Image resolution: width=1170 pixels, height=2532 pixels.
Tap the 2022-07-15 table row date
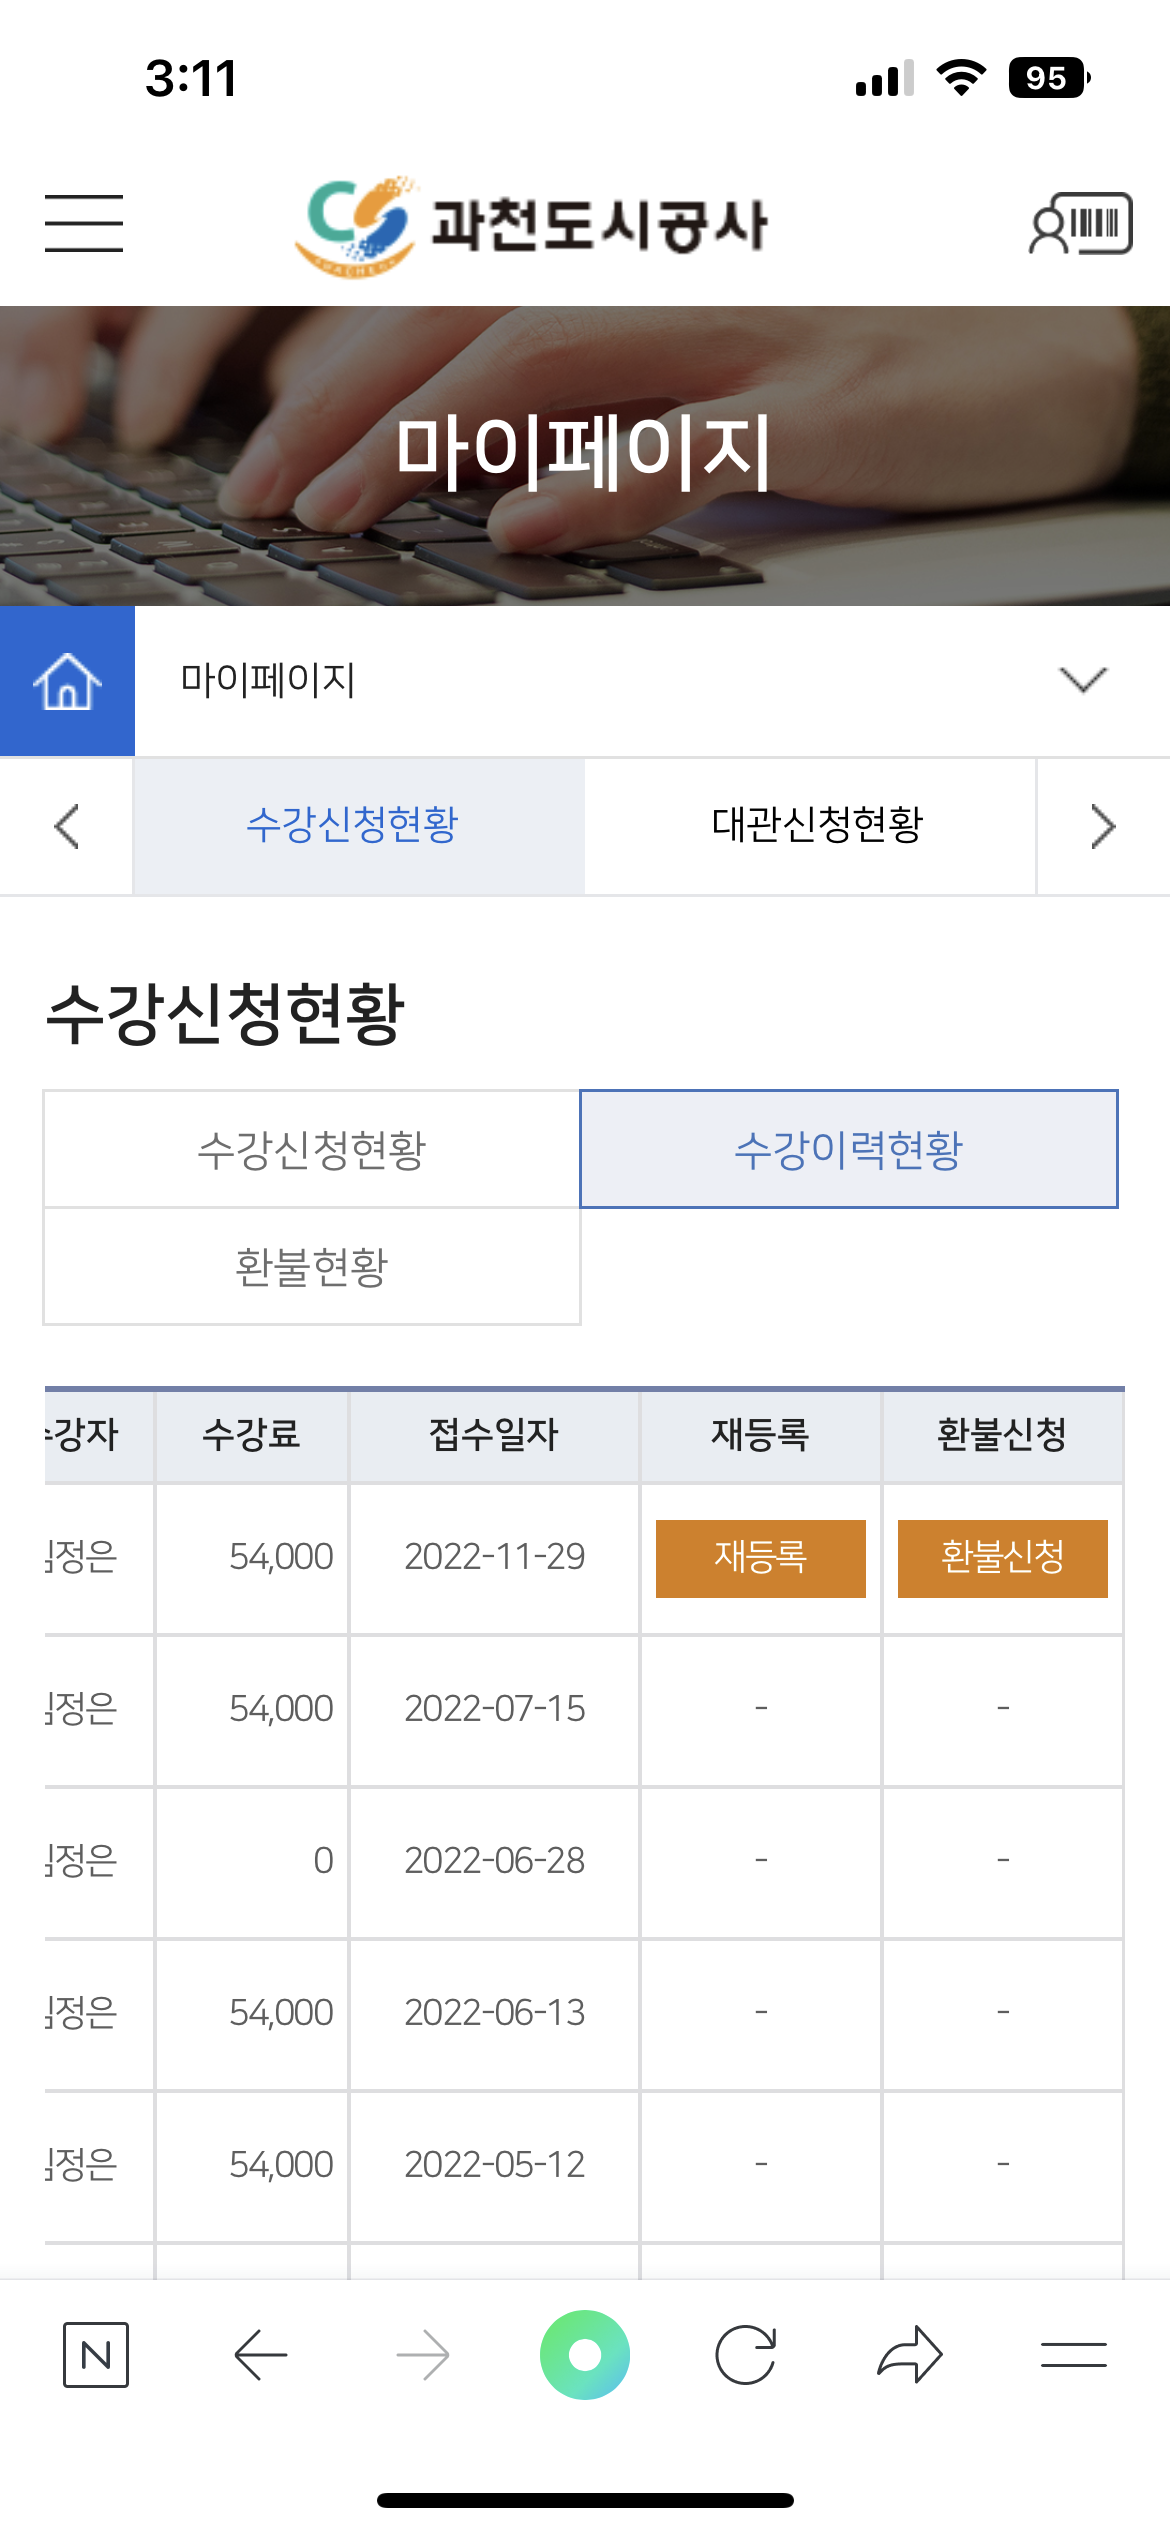pos(494,1709)
